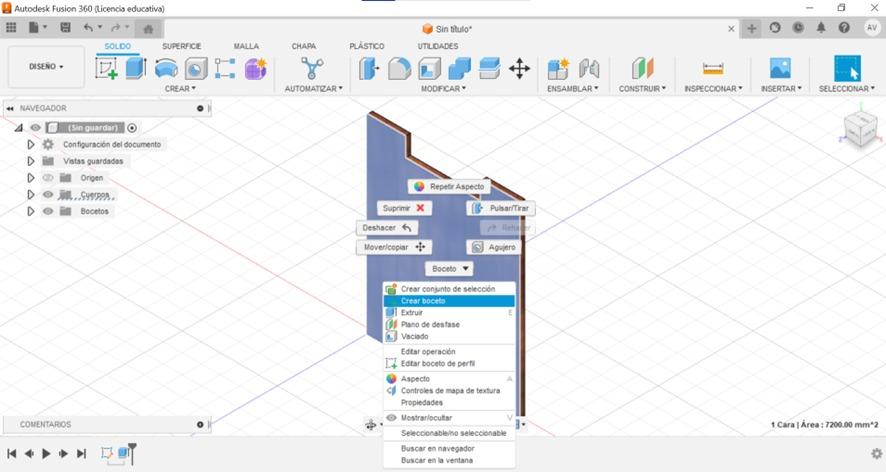This screenshot has width=886, height=472.
Task: Choose Vaciado in context menu
Action: (449, 336)
